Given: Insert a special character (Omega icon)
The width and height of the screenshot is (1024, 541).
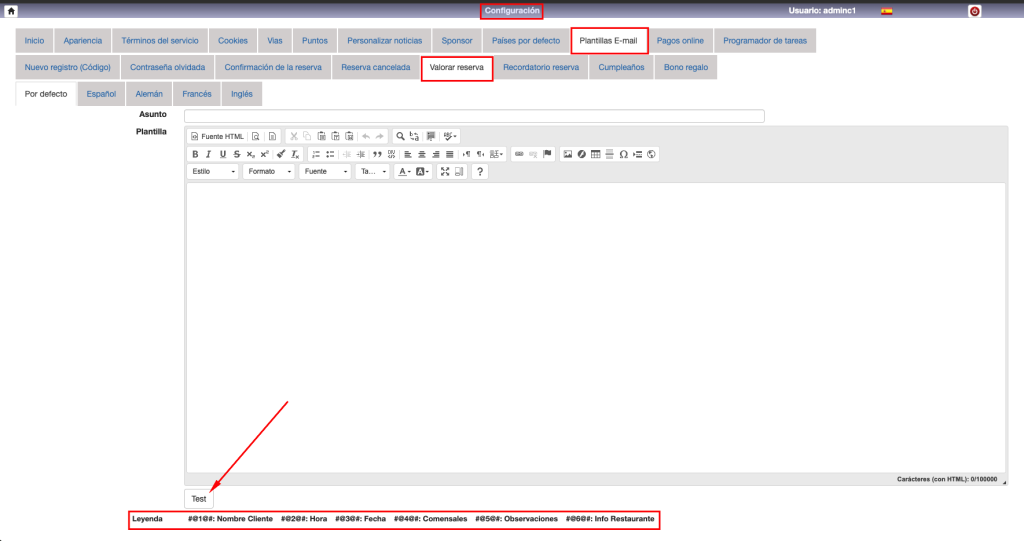Looking at the screenshot, I should click(624, 154).
